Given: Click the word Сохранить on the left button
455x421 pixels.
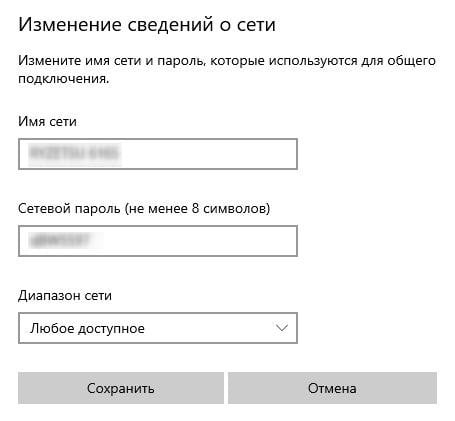Looking at the screenshot, I should coord(121,389).
